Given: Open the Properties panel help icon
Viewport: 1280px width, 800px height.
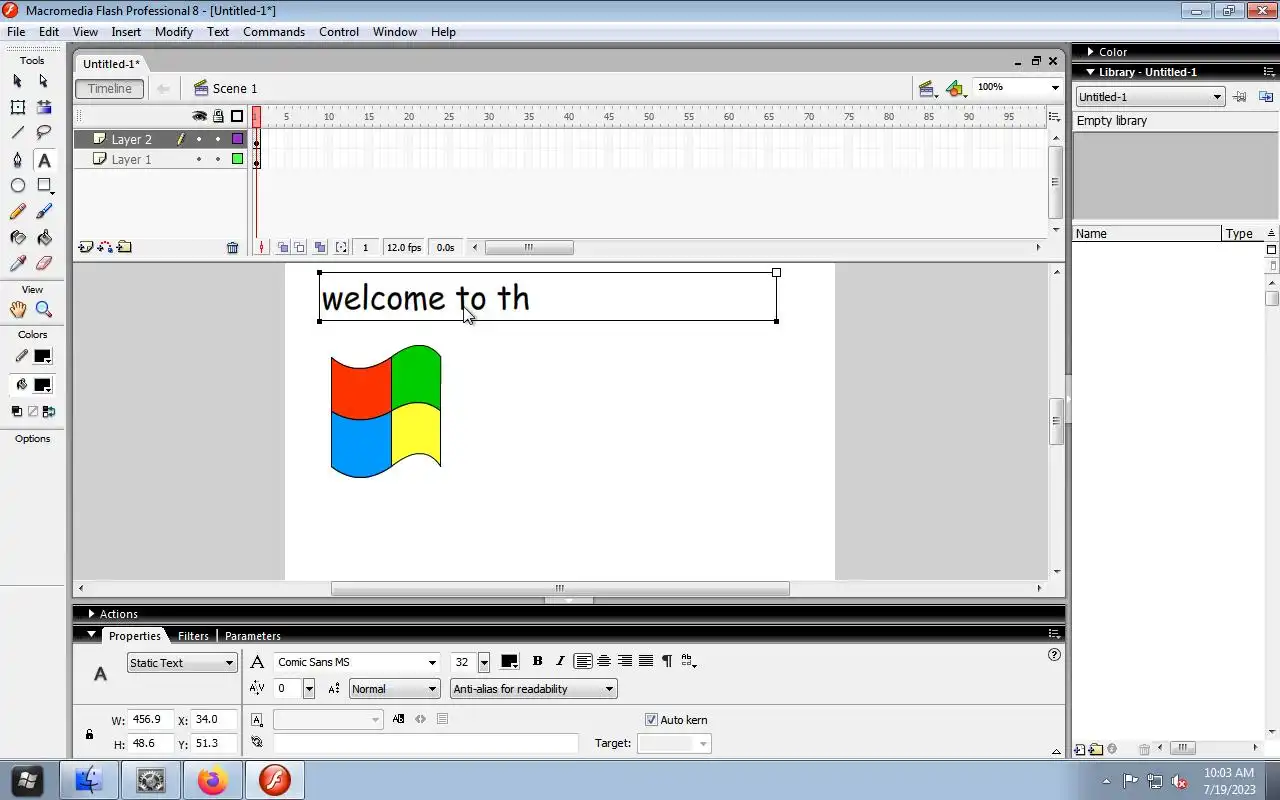Looking at the screenshot, I should 1054,655.
